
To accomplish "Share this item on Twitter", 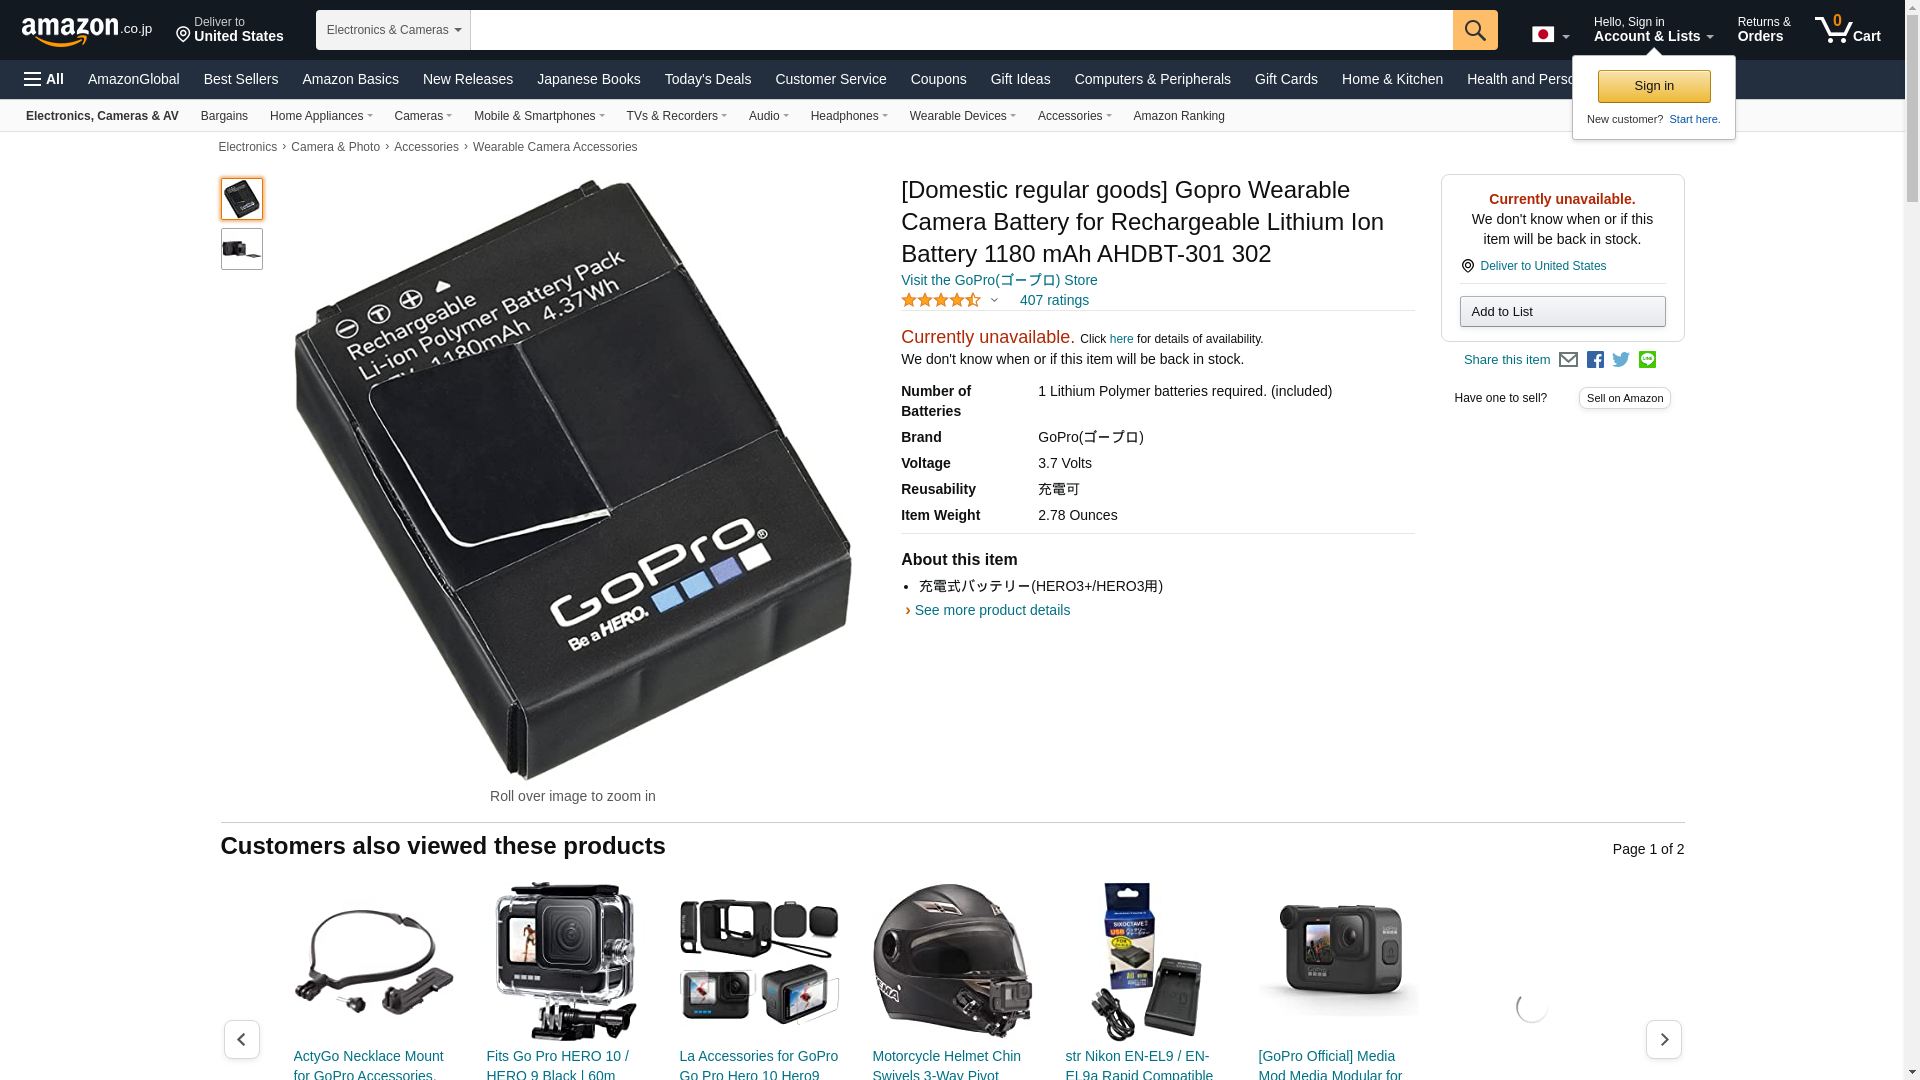I will 1621,360.
